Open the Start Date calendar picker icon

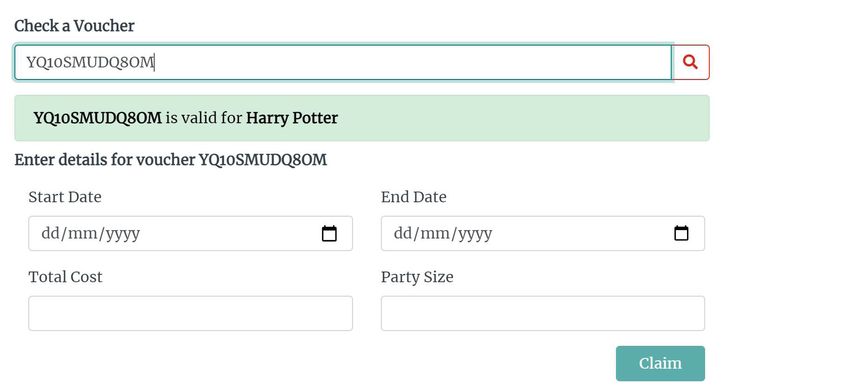pyautogui.click(x=329, y=233)
